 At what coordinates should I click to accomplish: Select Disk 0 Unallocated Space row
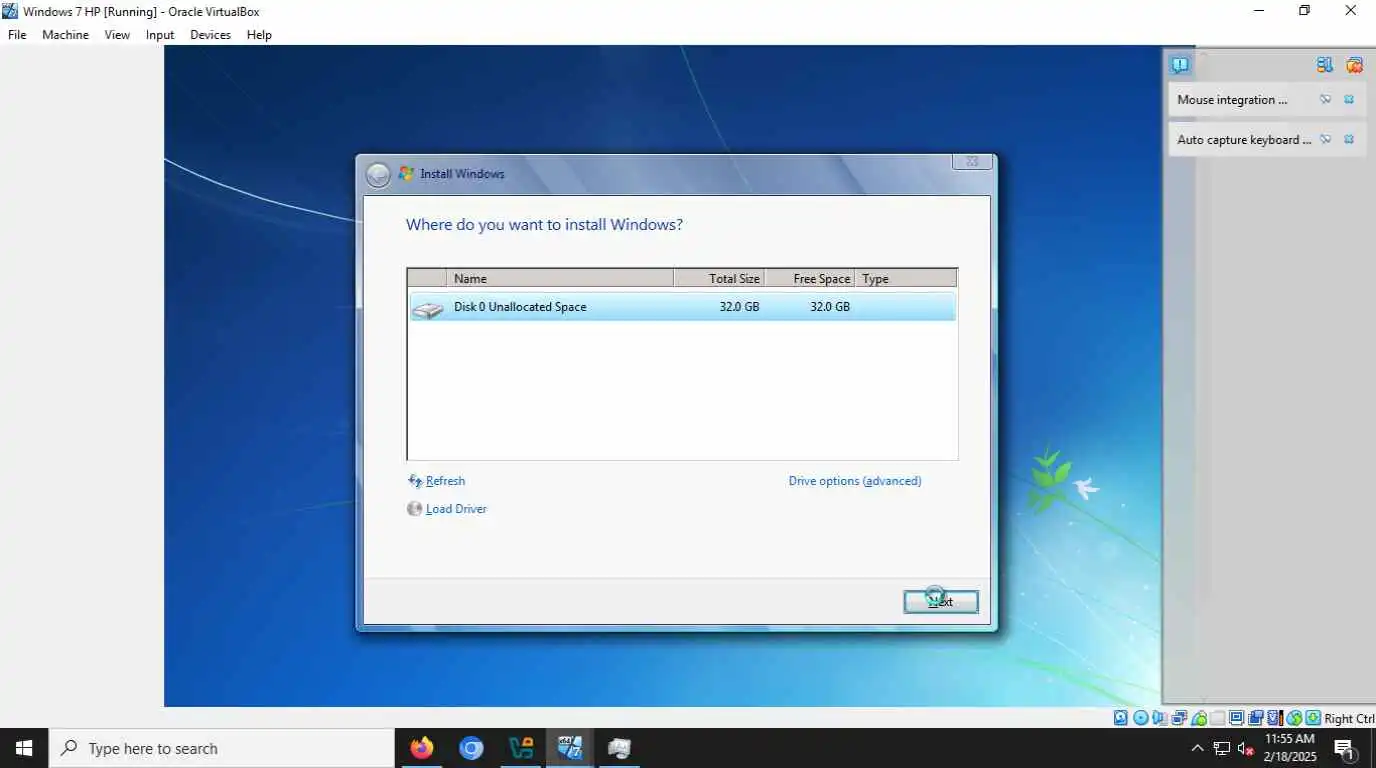682,307
